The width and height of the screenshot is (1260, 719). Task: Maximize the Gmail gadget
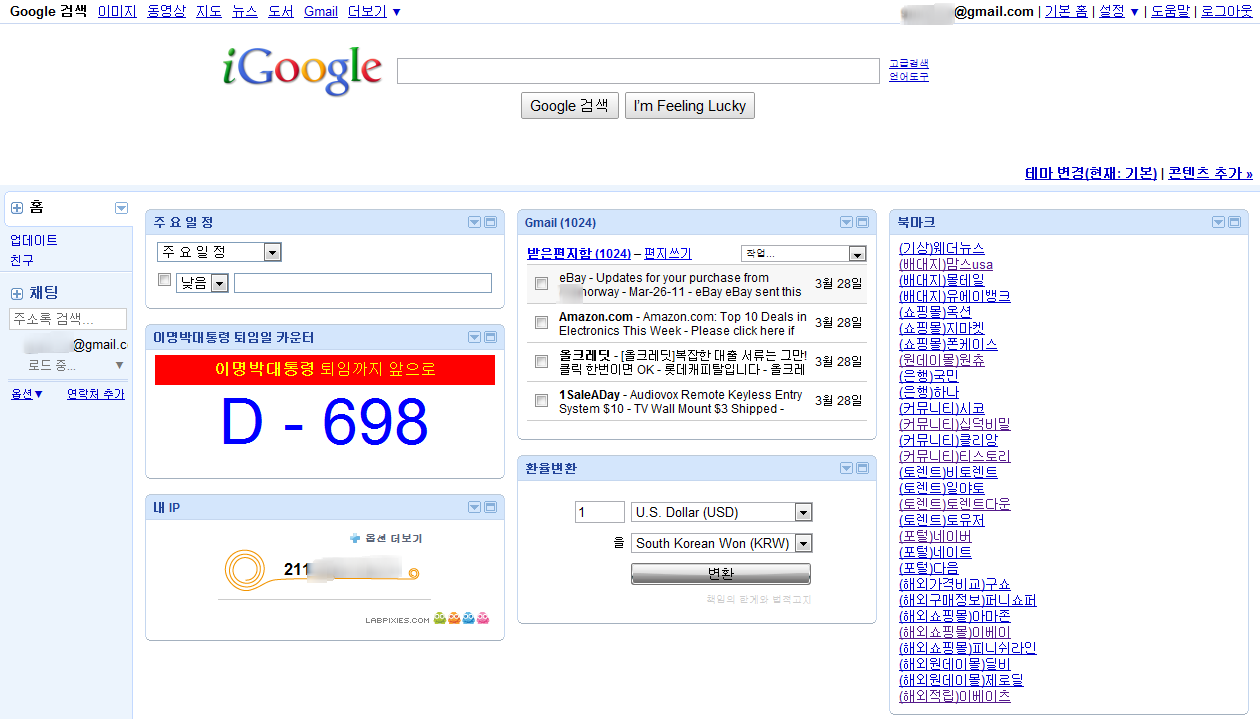coord(863,222)
